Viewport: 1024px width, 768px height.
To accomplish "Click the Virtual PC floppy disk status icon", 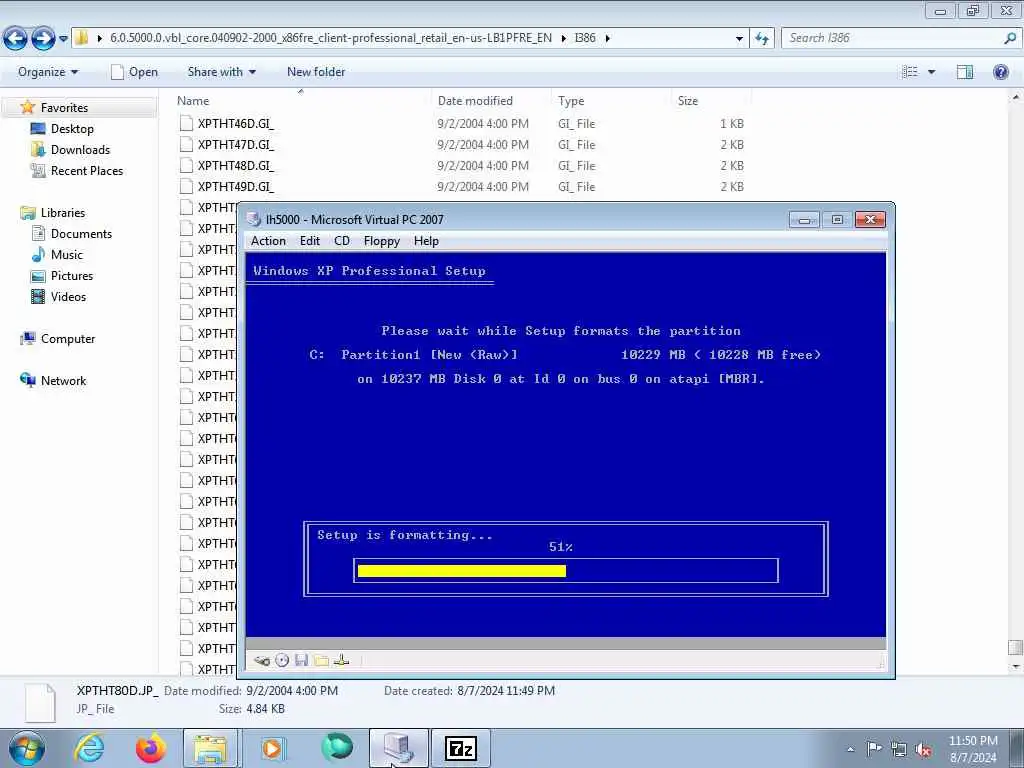I will 301,660.
